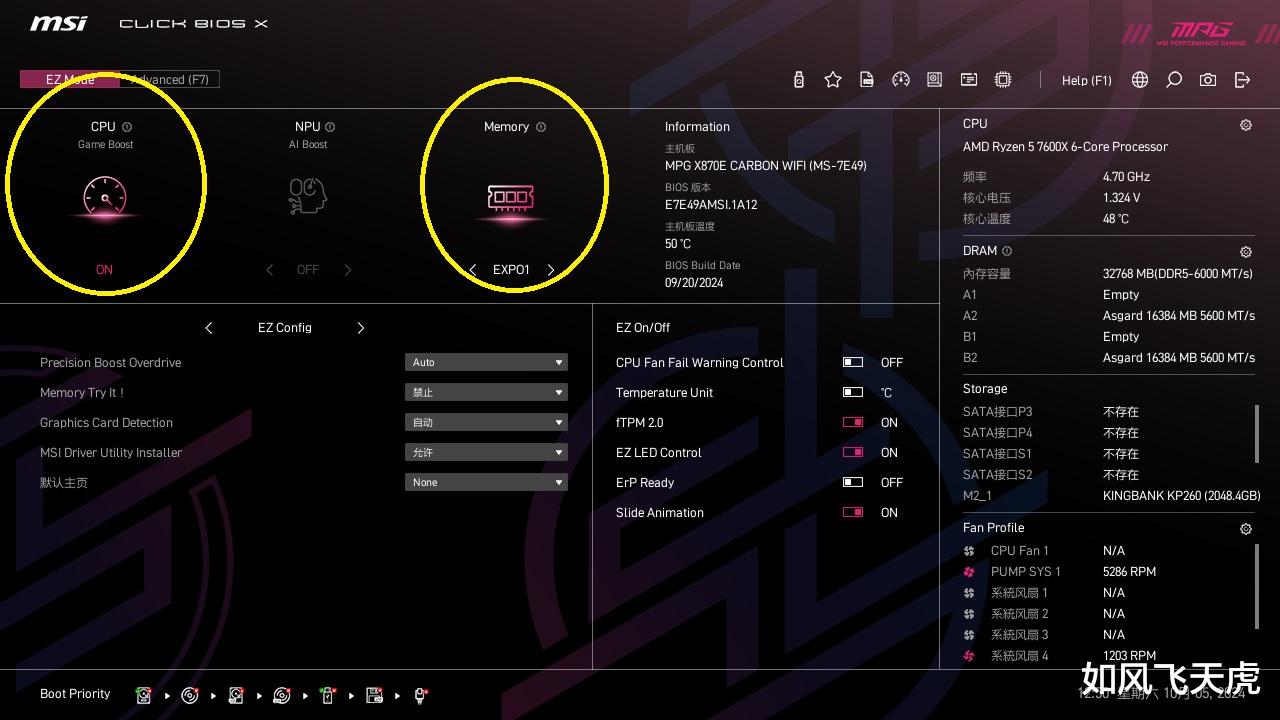Image resolution: width=1280 pixels, height=720 pixels.
Task: Take a screenshot with the camera icon
Action: [1208, 80]
